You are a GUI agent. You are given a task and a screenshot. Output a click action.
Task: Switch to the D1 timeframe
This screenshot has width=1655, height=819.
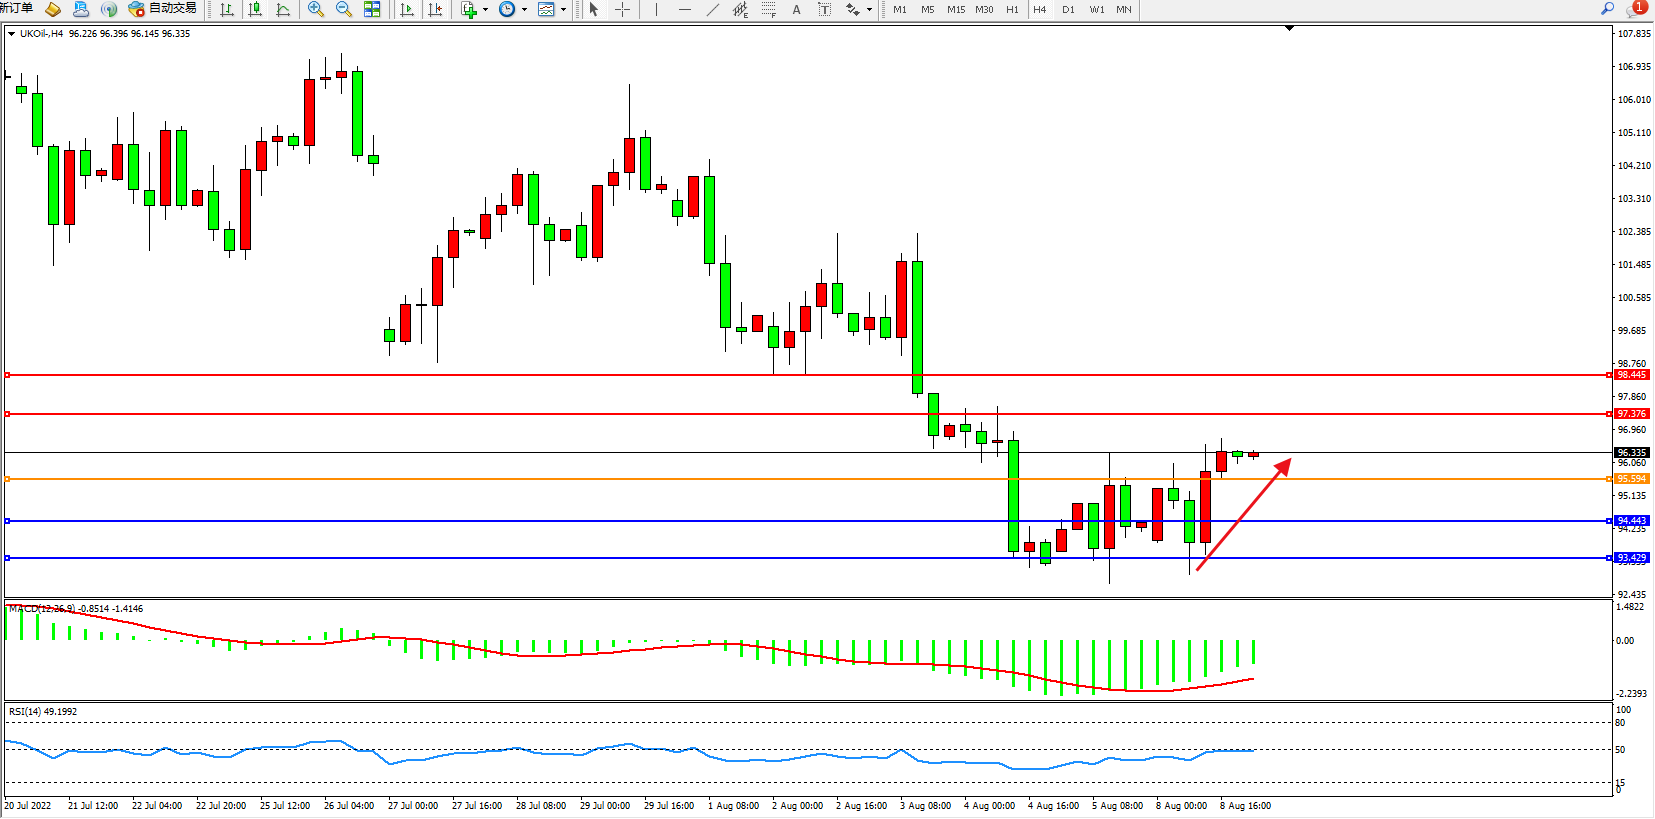[x=1068, y=9]
